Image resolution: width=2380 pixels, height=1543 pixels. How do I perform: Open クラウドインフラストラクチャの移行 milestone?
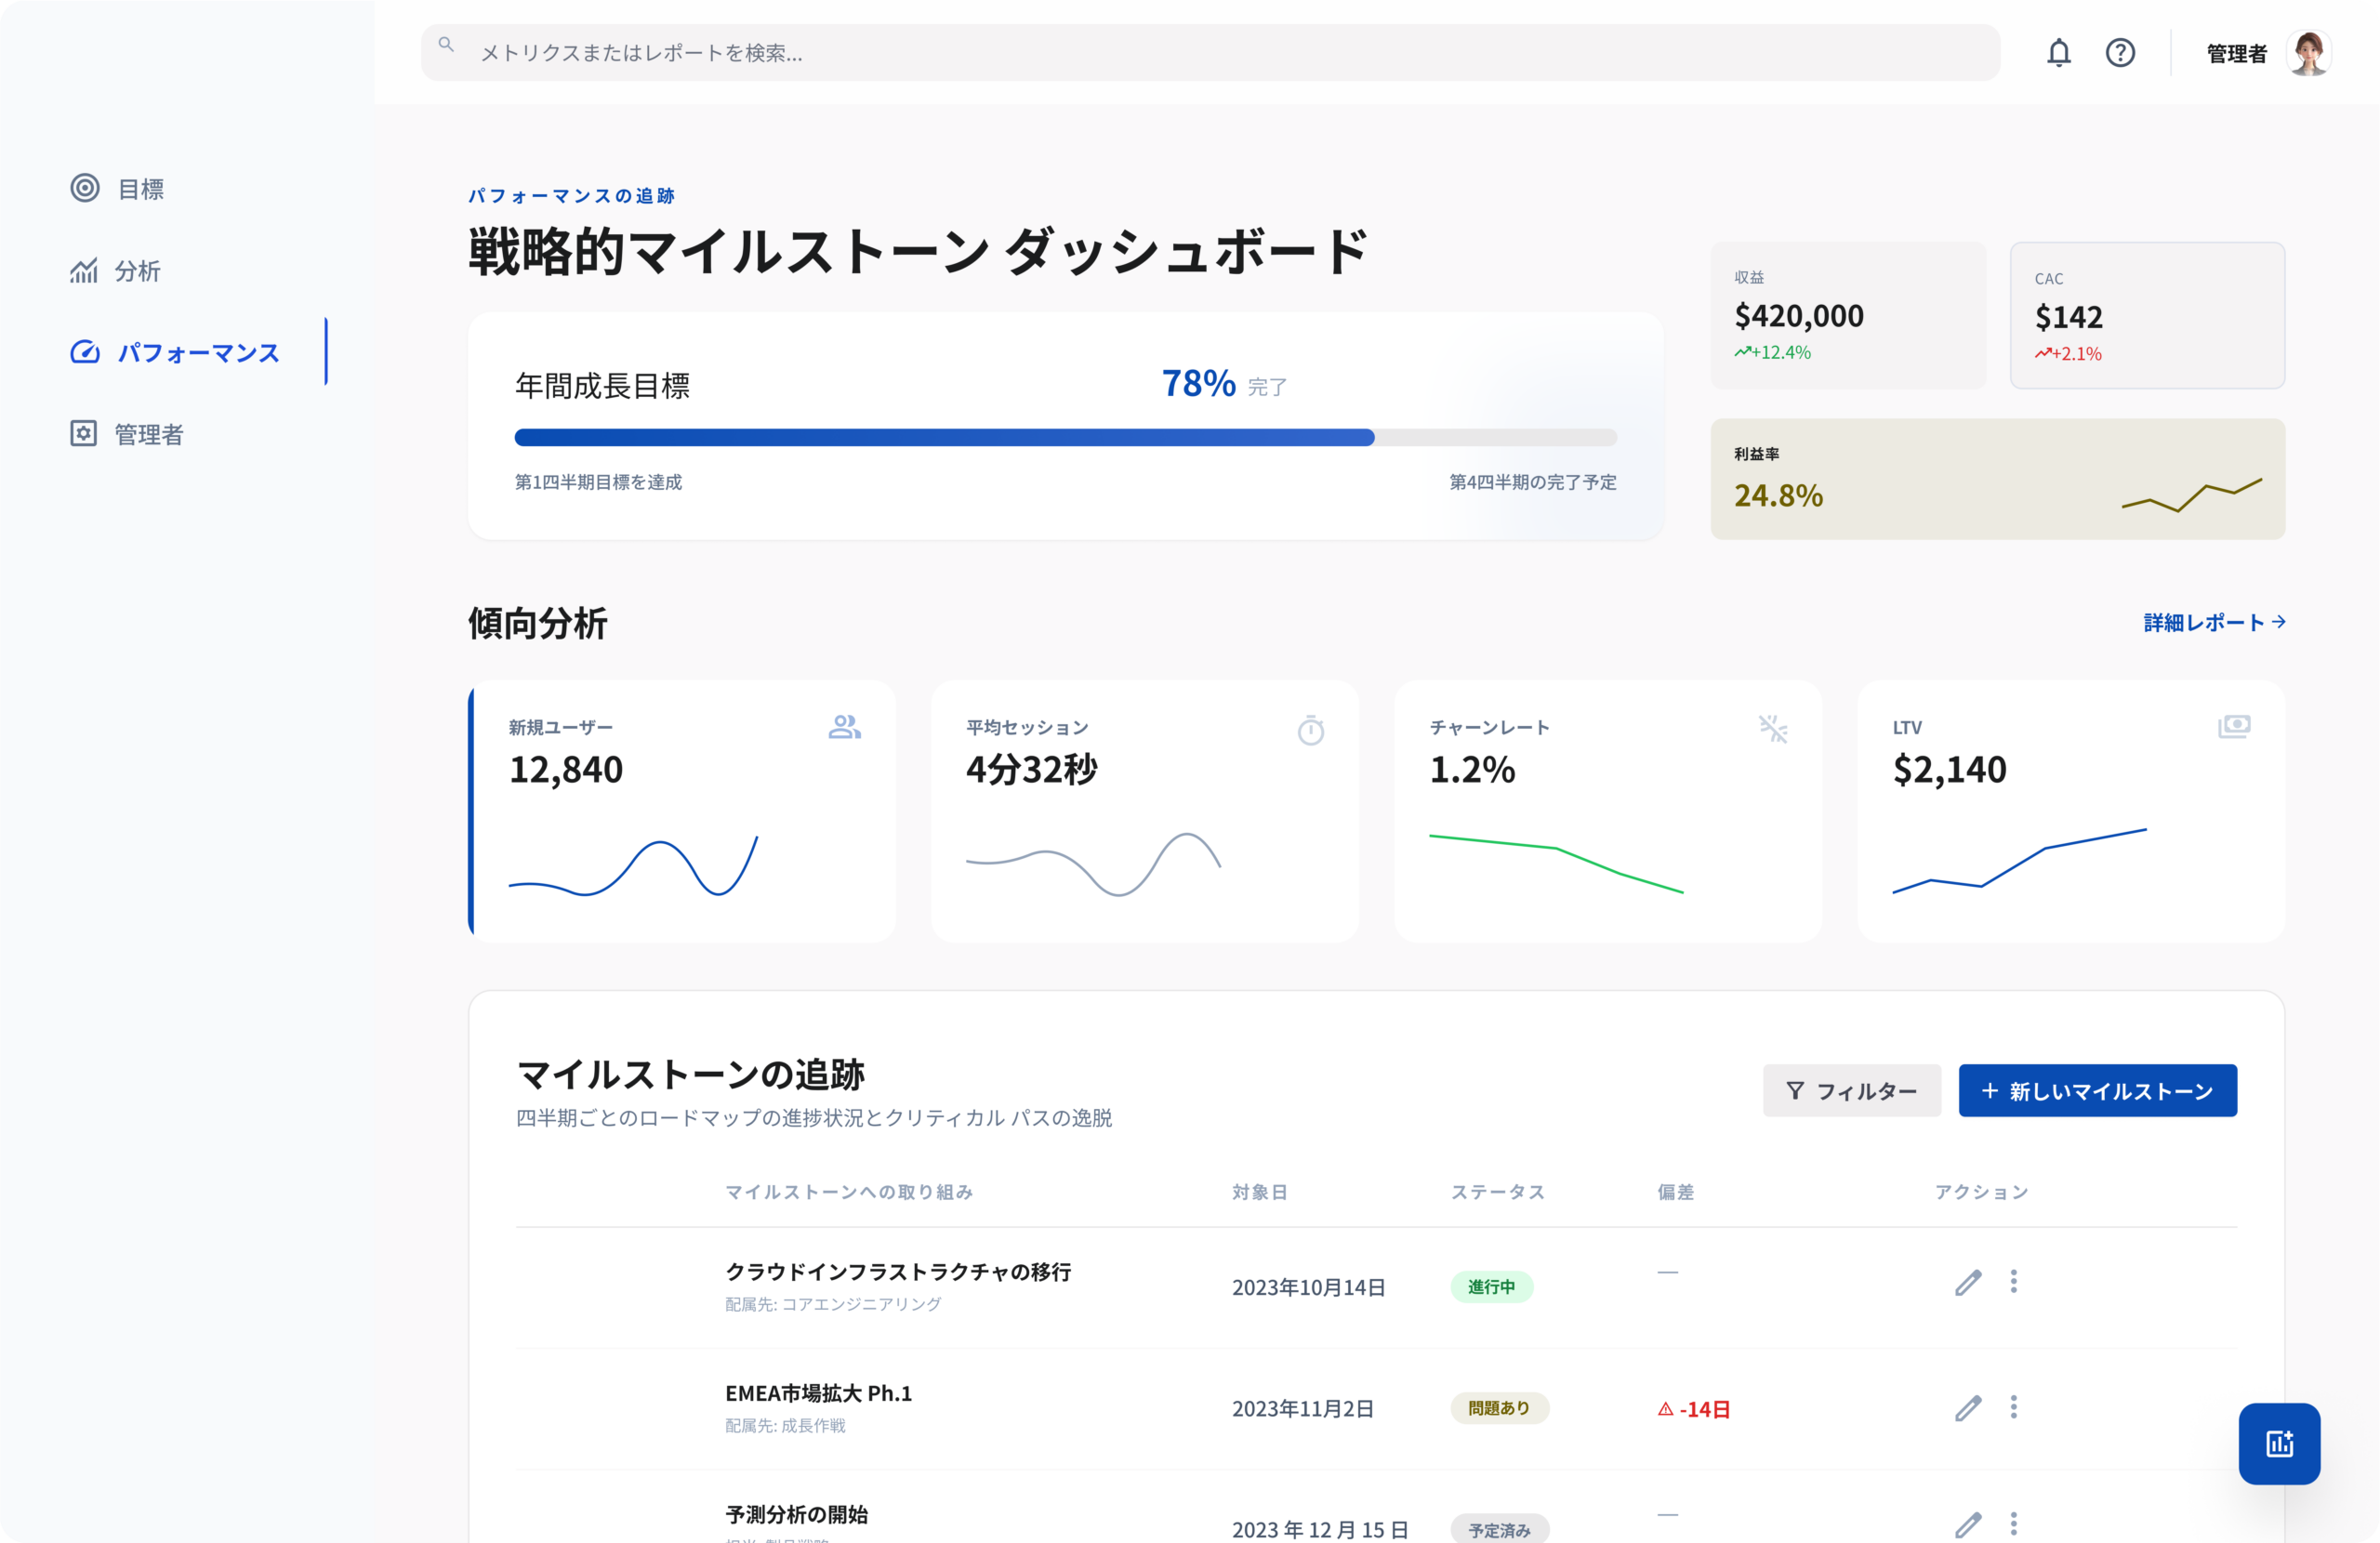(x=897, y=1271)
